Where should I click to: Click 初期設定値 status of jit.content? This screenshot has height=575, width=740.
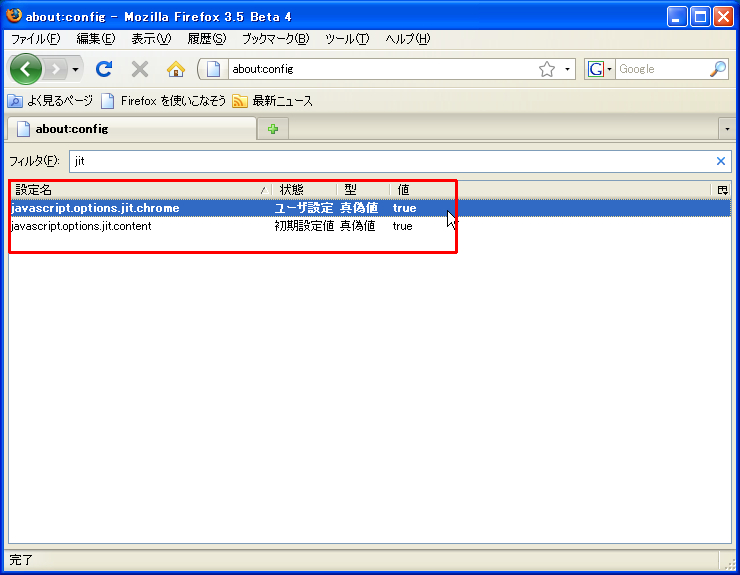point(304,226)
